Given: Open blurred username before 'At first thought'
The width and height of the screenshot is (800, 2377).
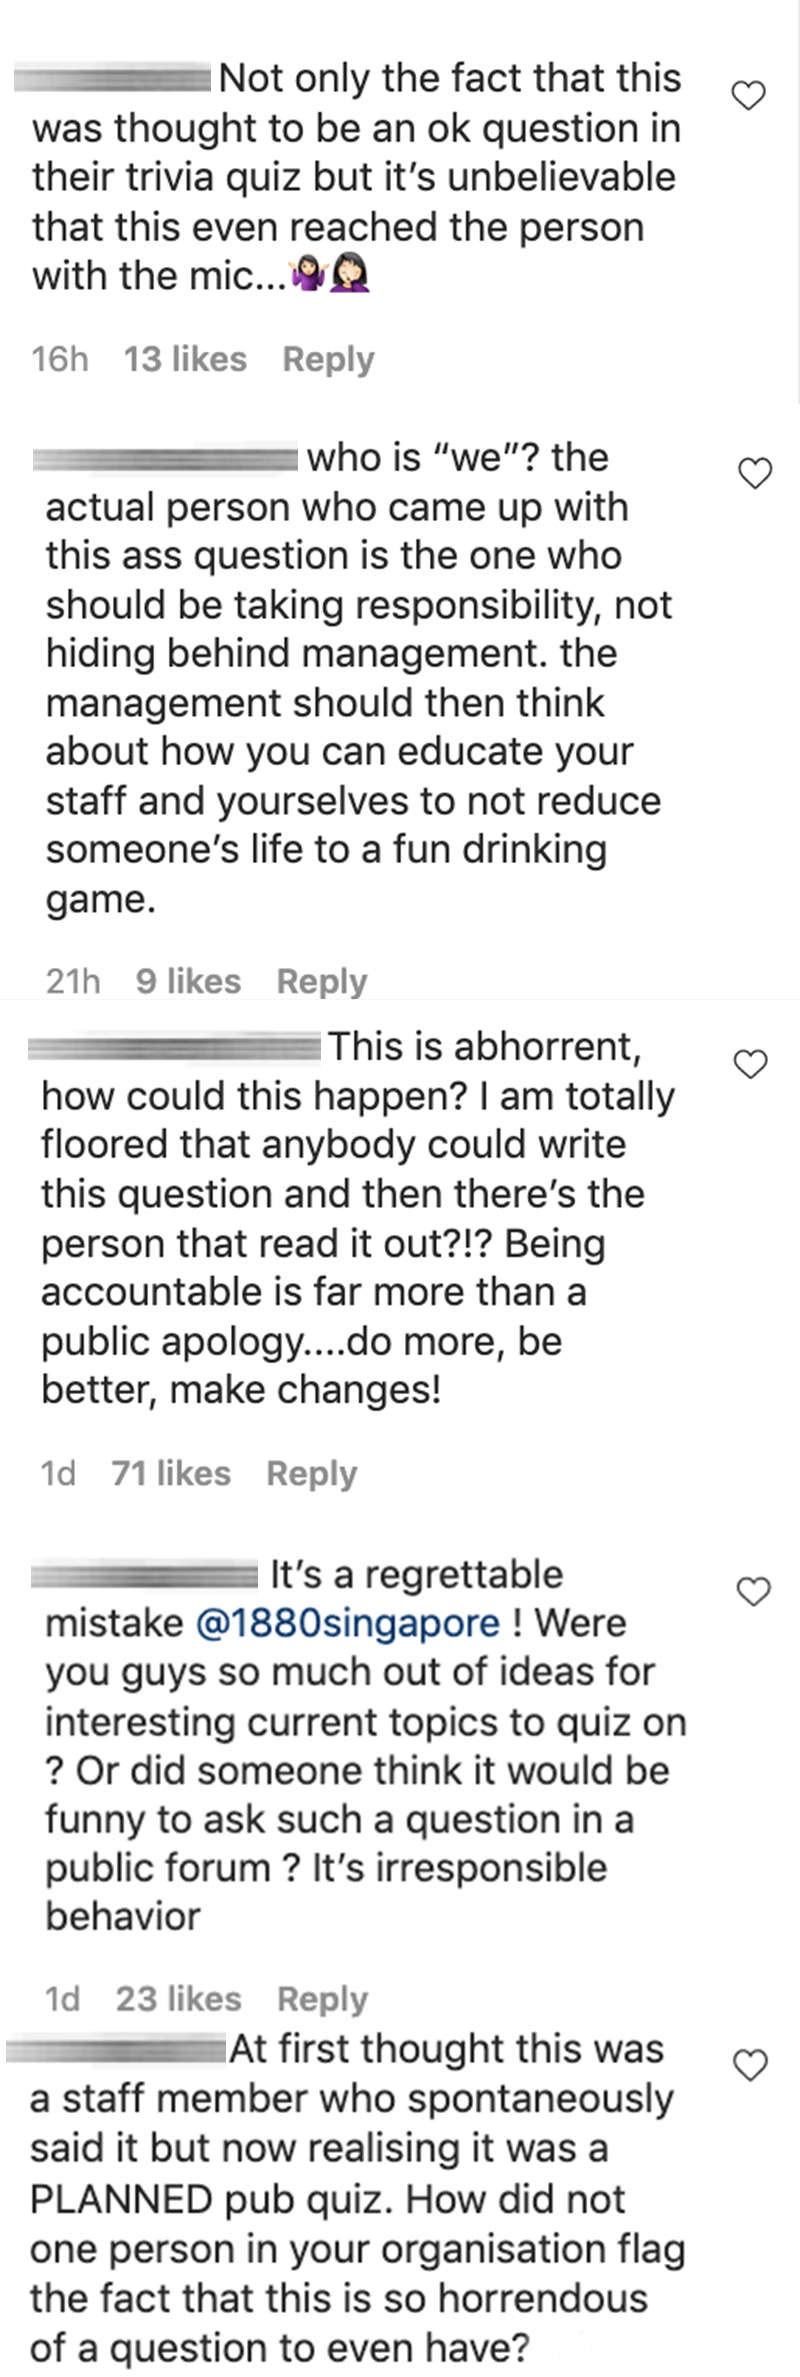Looking at the screenshot, I should (x=117, y=2051).
